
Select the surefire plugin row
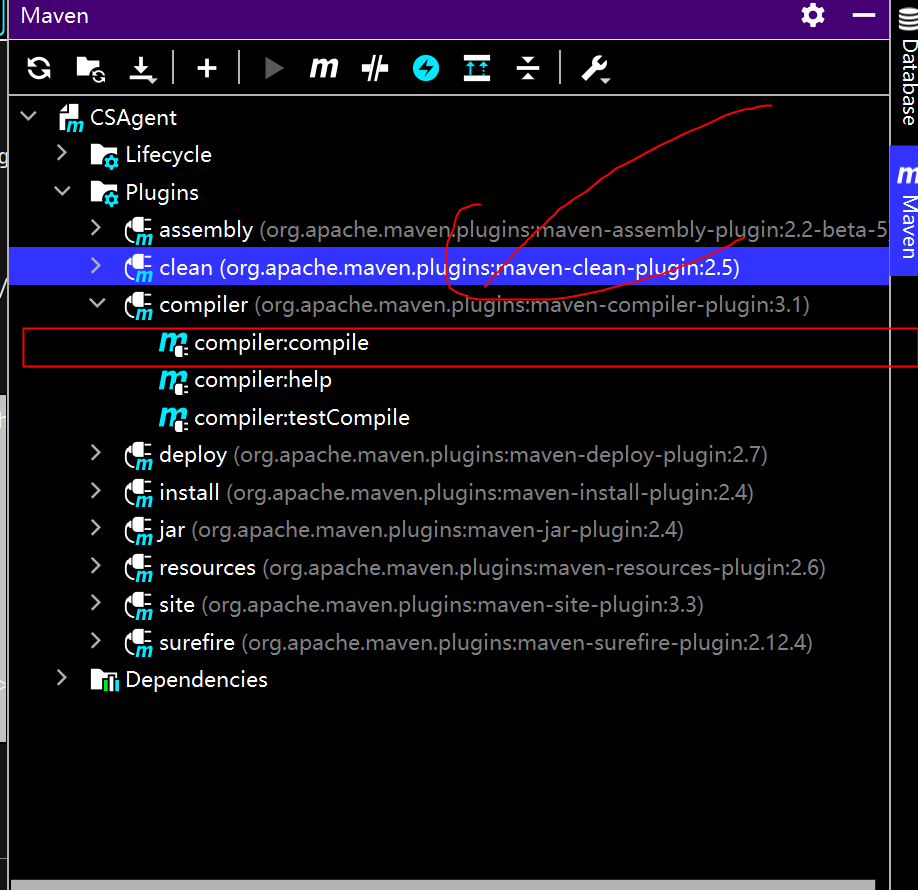(x=449, y=643)
